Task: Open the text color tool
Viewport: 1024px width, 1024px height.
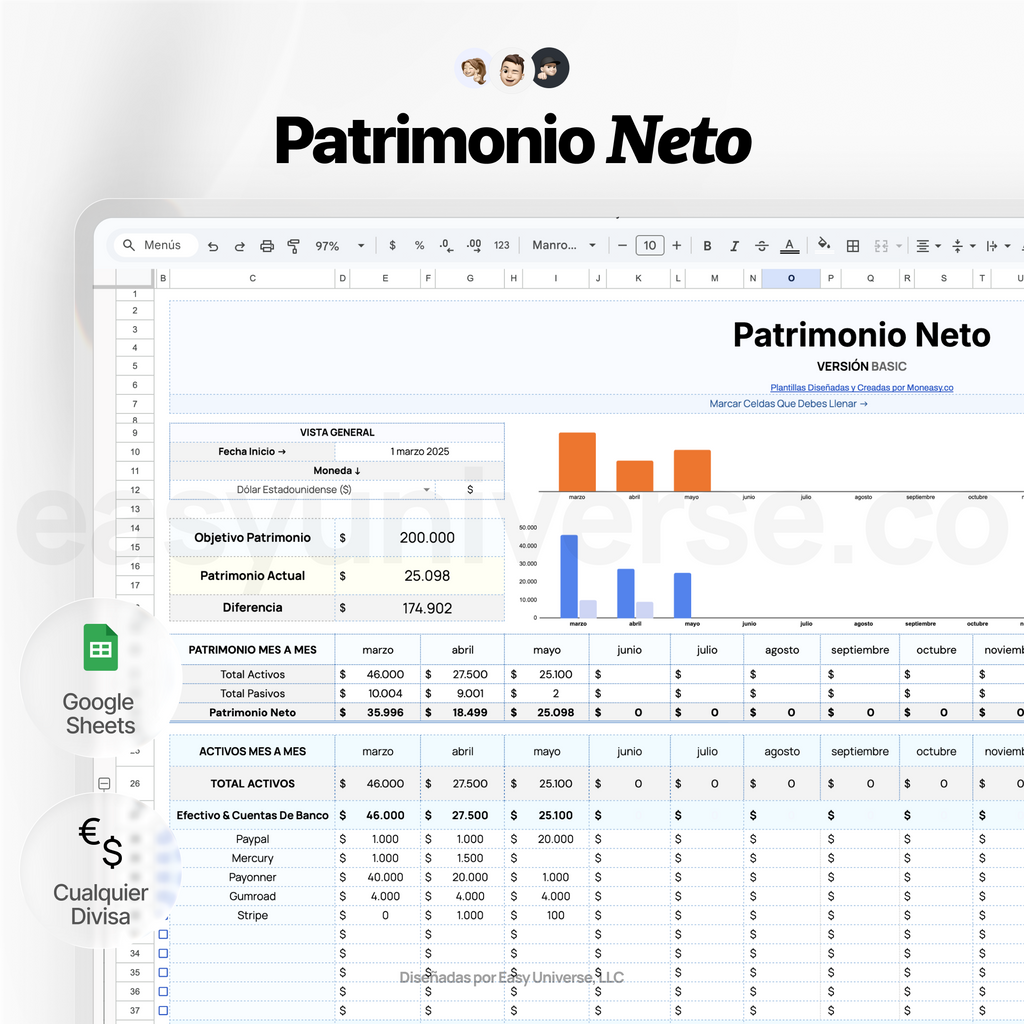Action: [x=789, y=245]
